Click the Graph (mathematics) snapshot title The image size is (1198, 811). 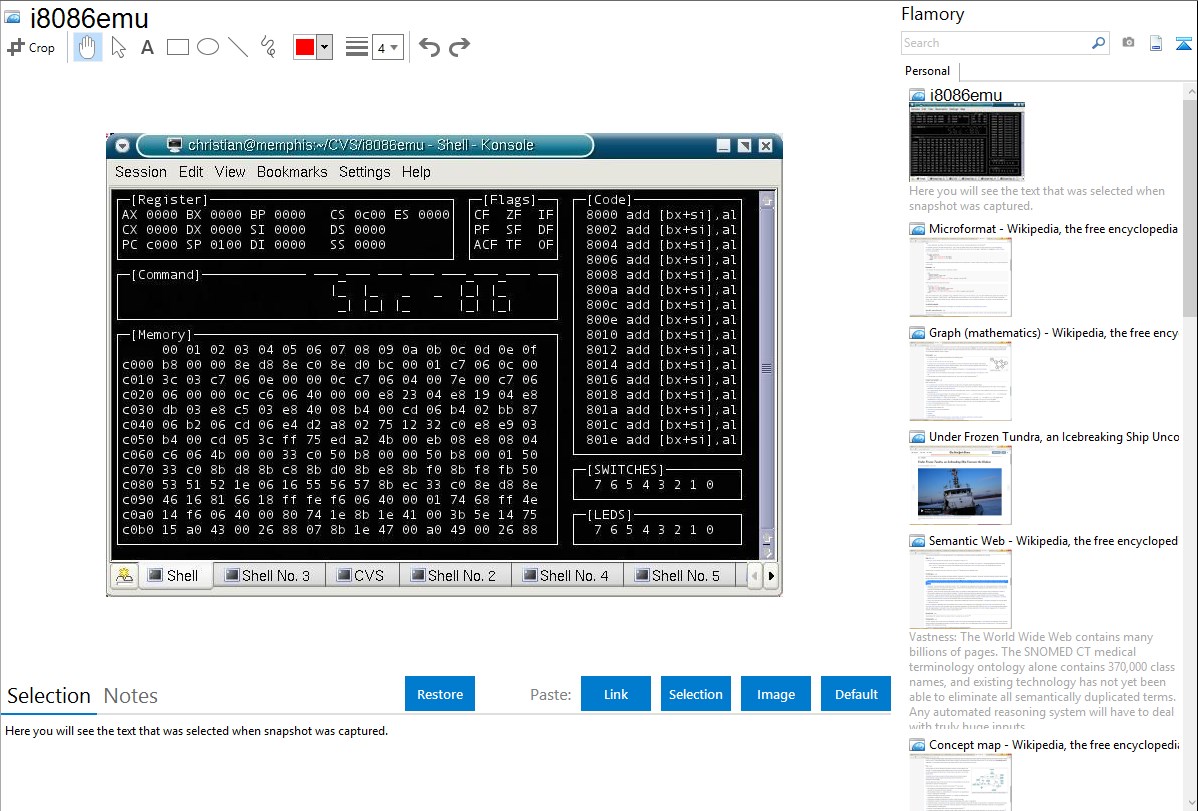coord(1053,333)
